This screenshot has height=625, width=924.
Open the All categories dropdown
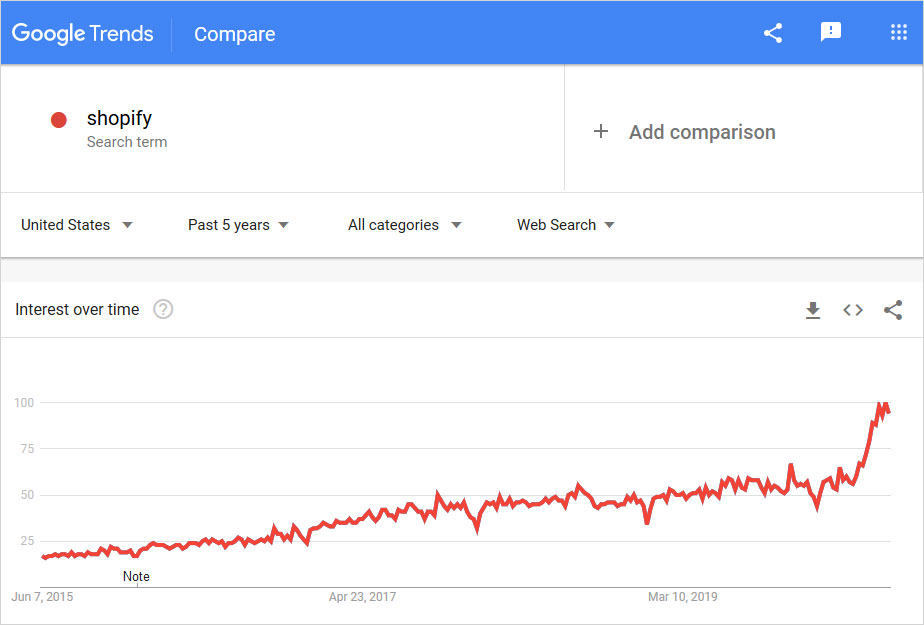404,225
